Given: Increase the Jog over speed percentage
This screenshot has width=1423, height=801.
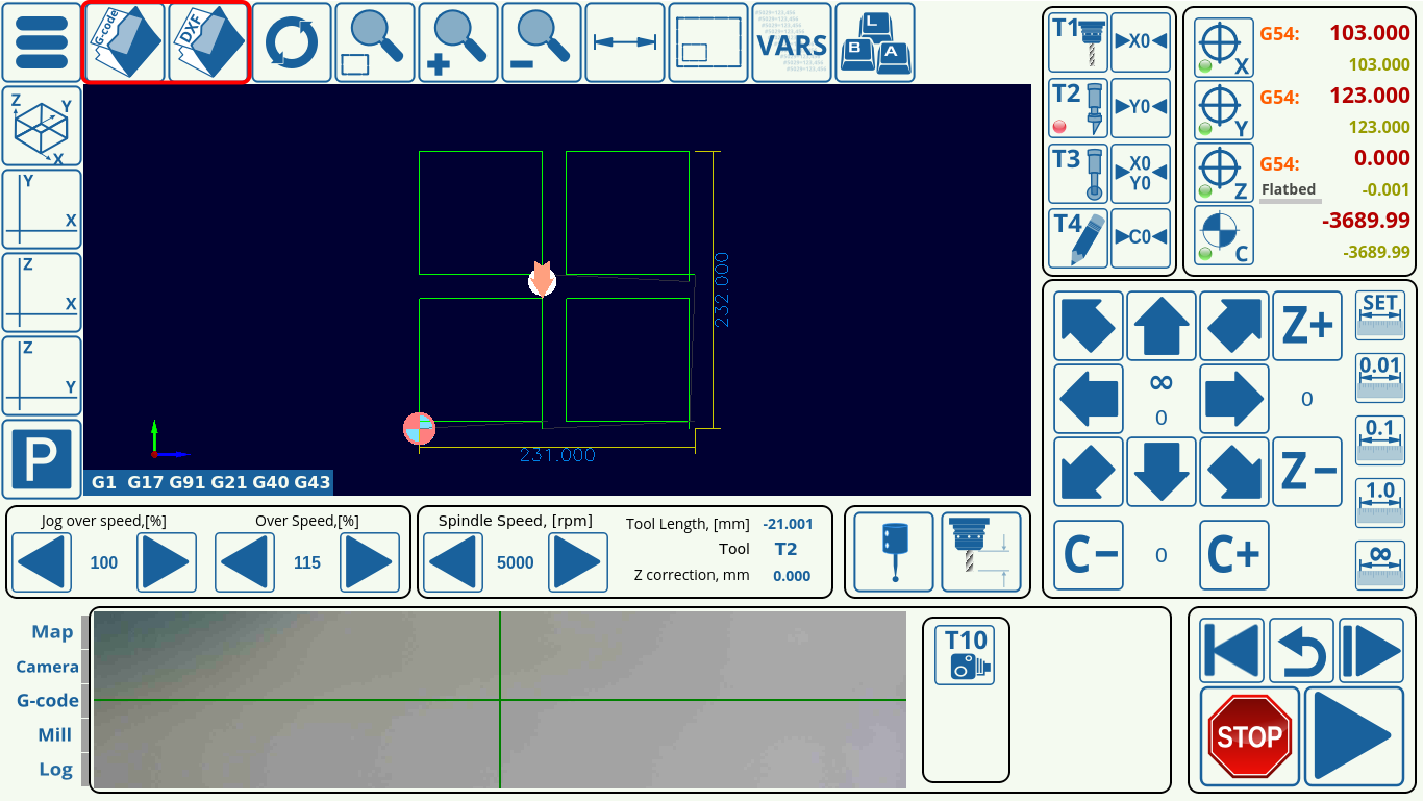Looking at the screenshot, I should [166, 563].
